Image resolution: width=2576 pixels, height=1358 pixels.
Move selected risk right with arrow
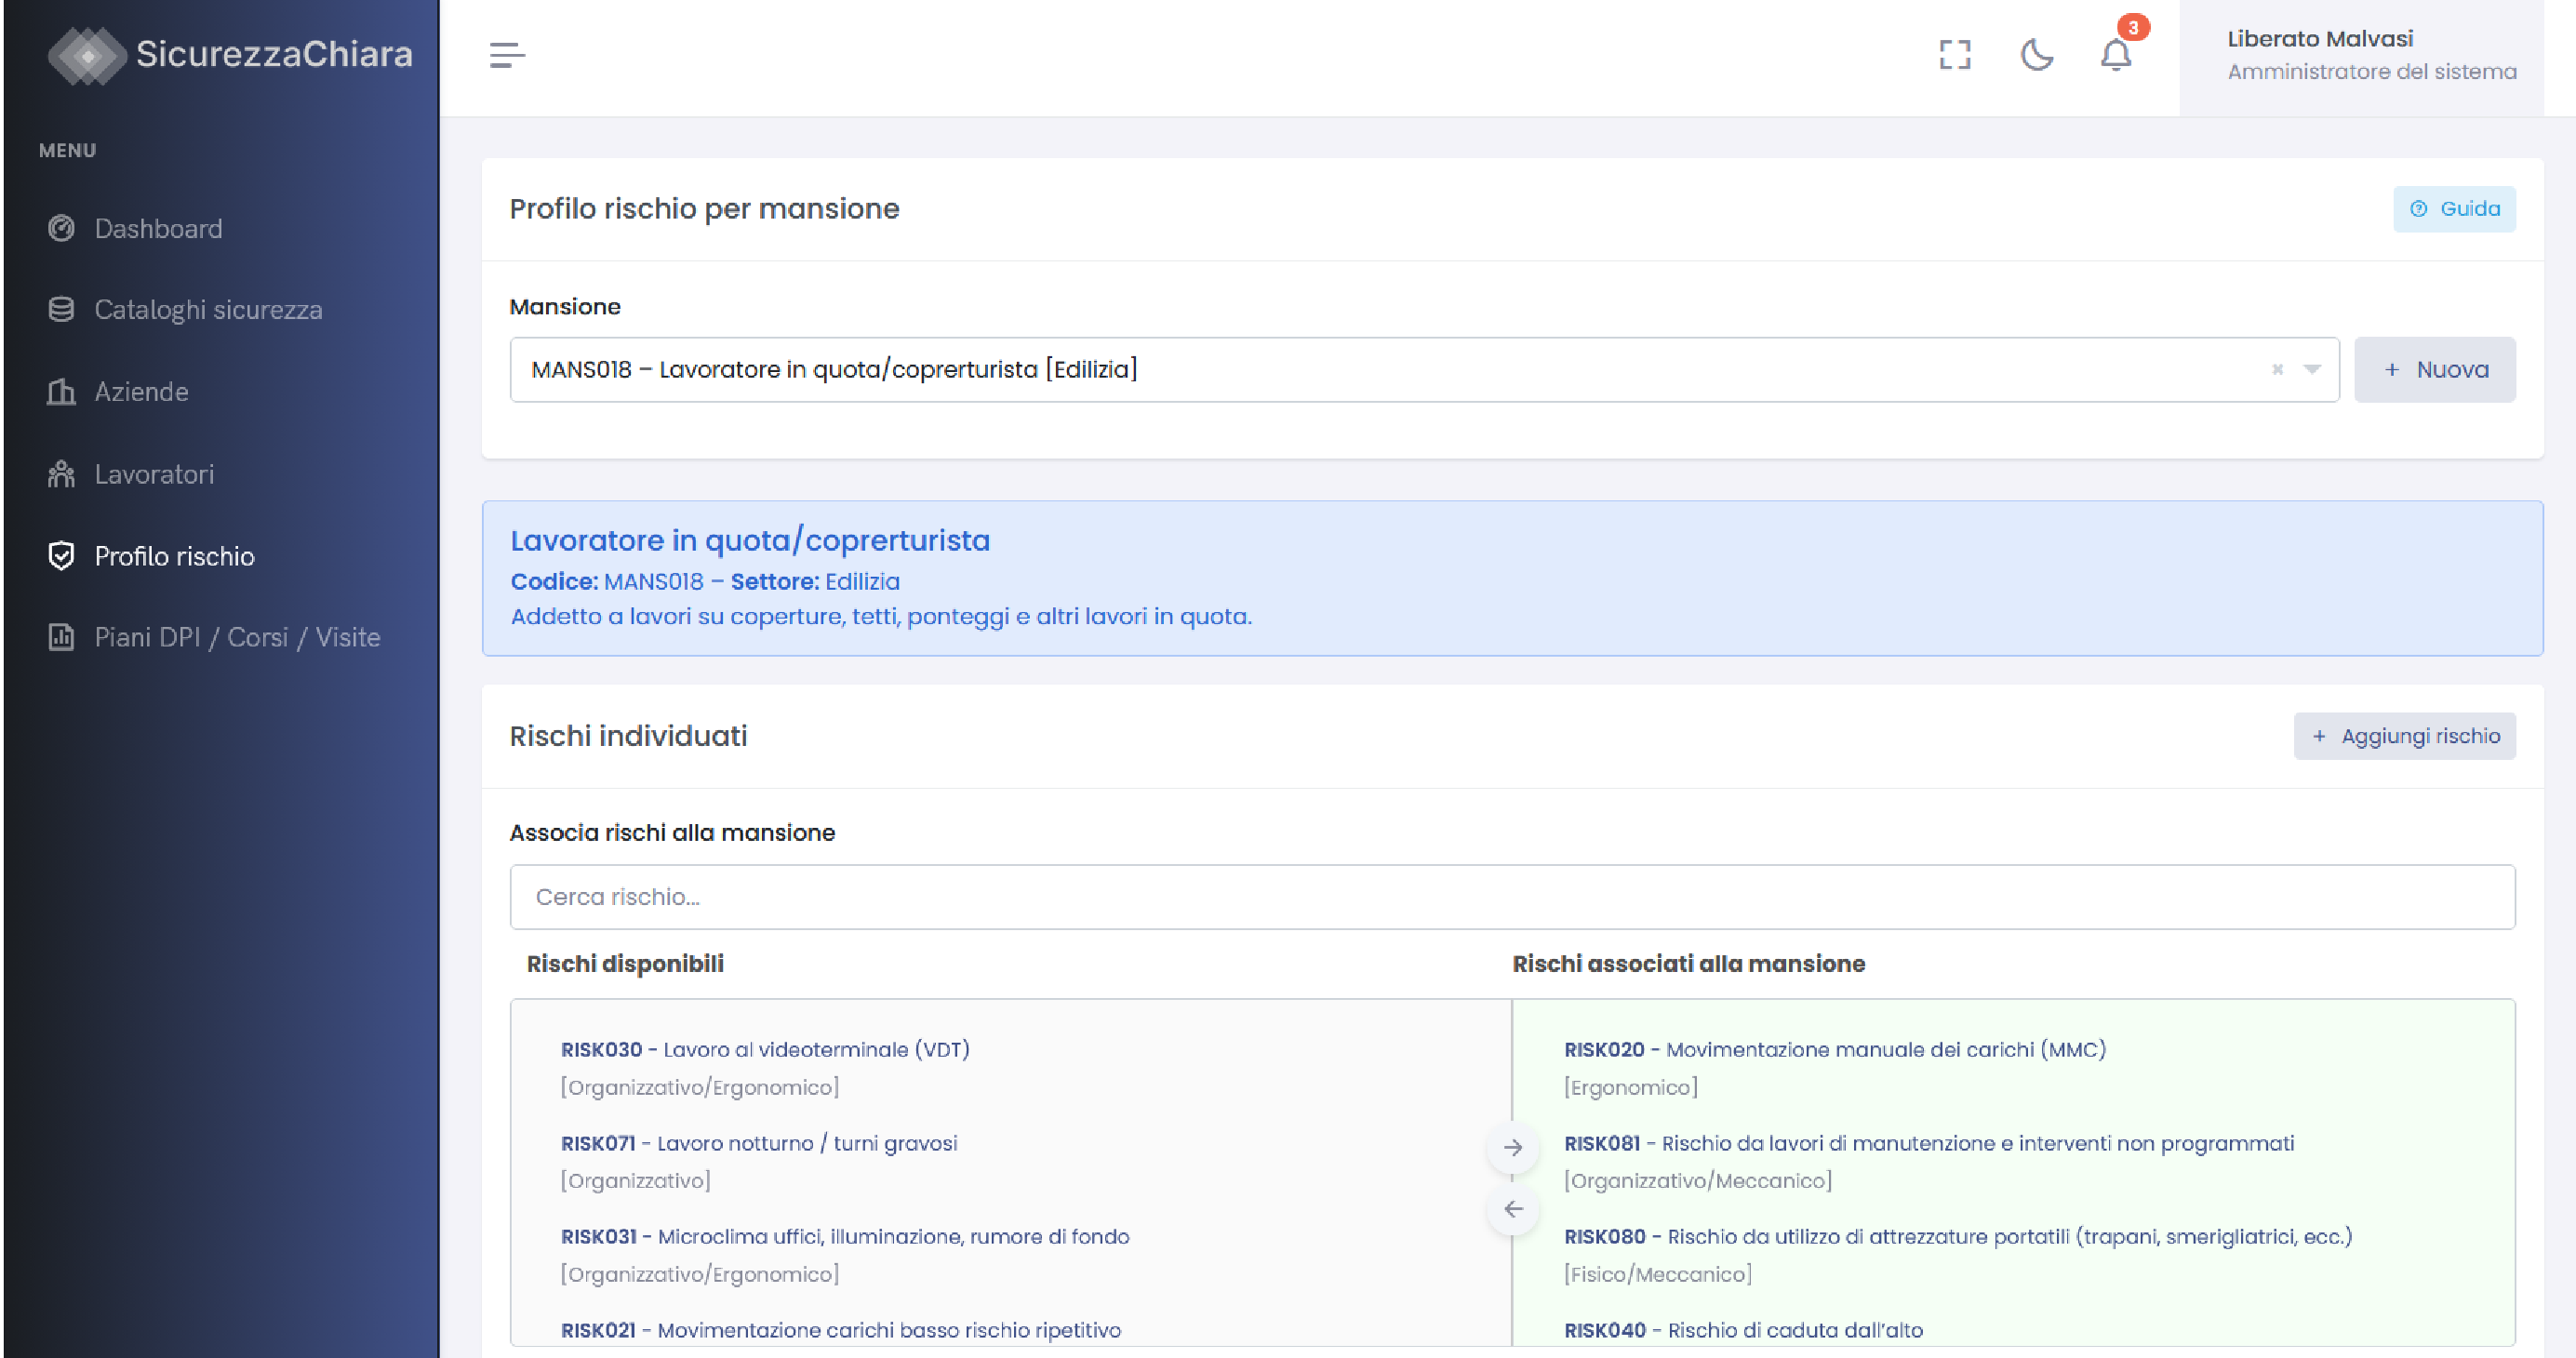tap(1512, 1147)
